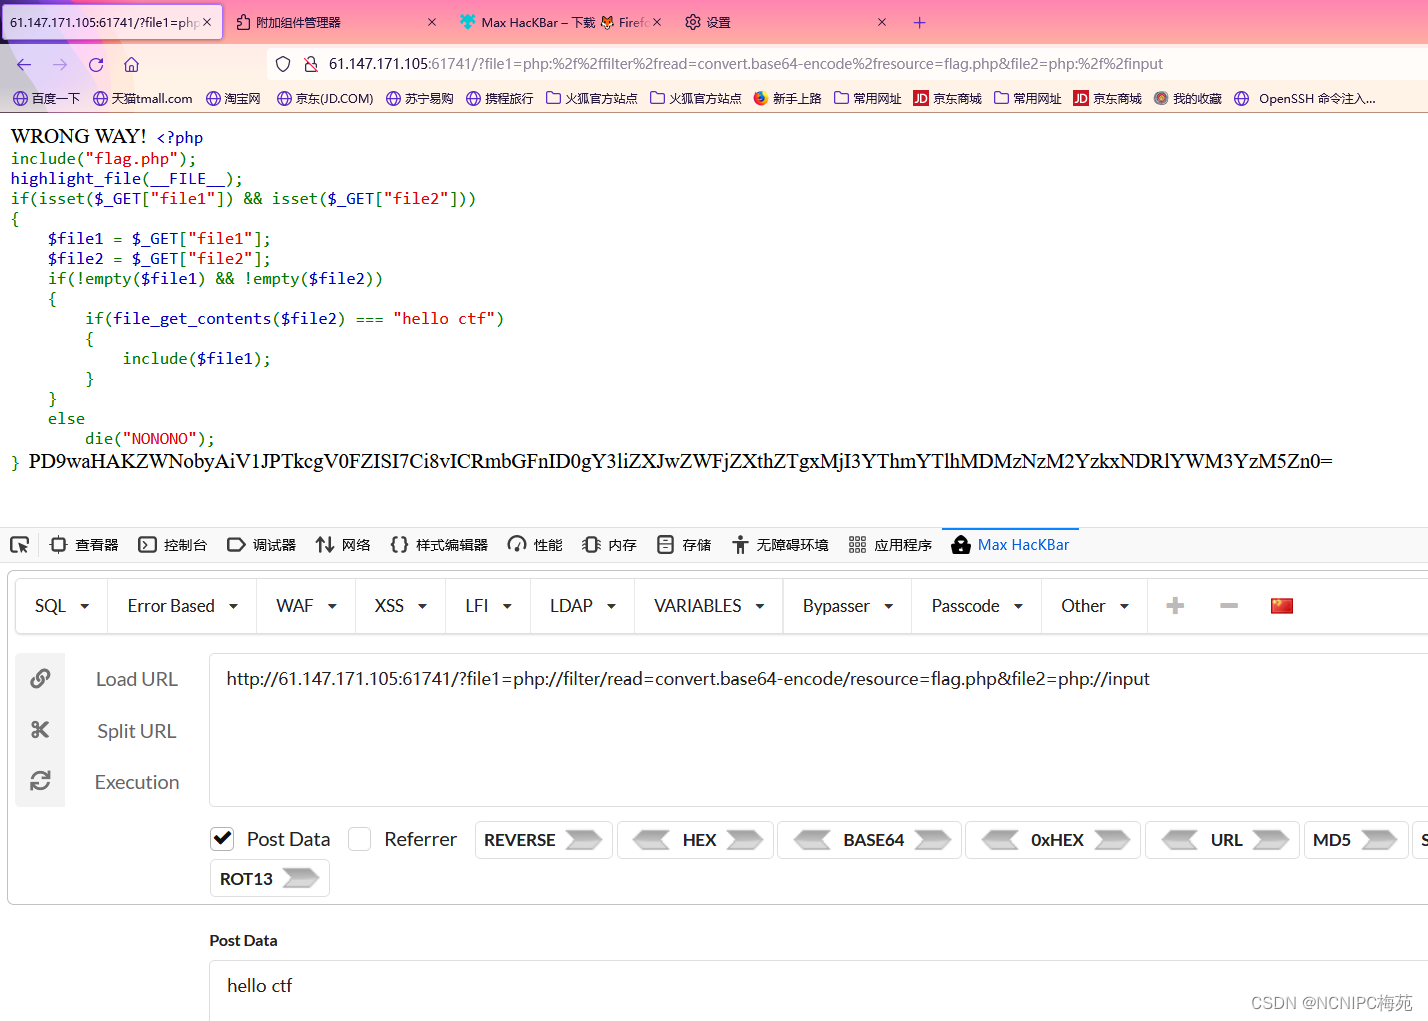Click the URL encode right arrow
1428x1021 pixels.
(1270, 840)
